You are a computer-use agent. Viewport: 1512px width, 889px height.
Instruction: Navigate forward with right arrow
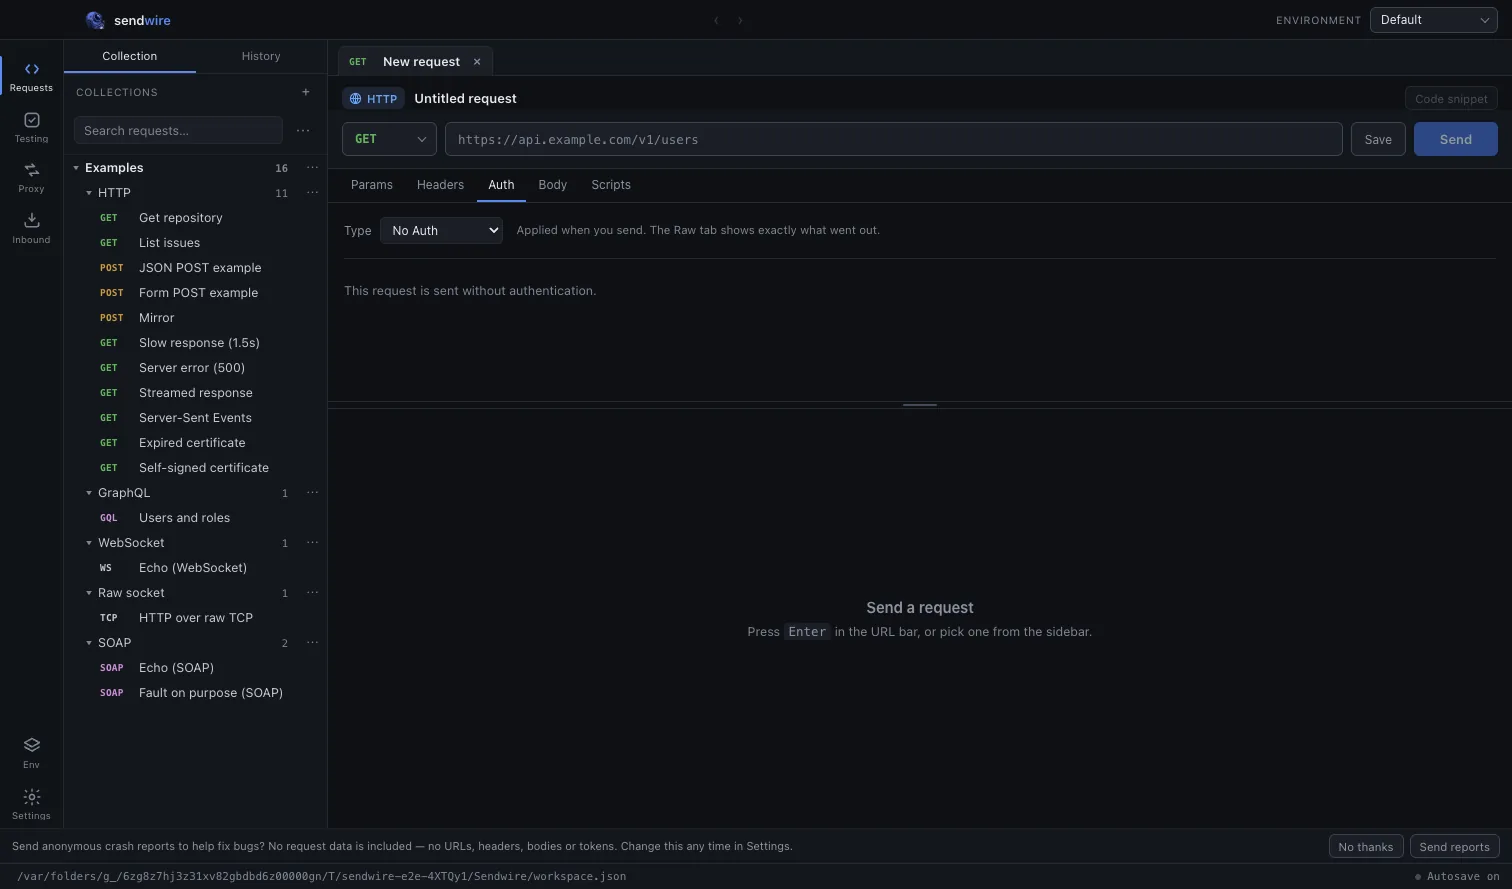(740, 20)
